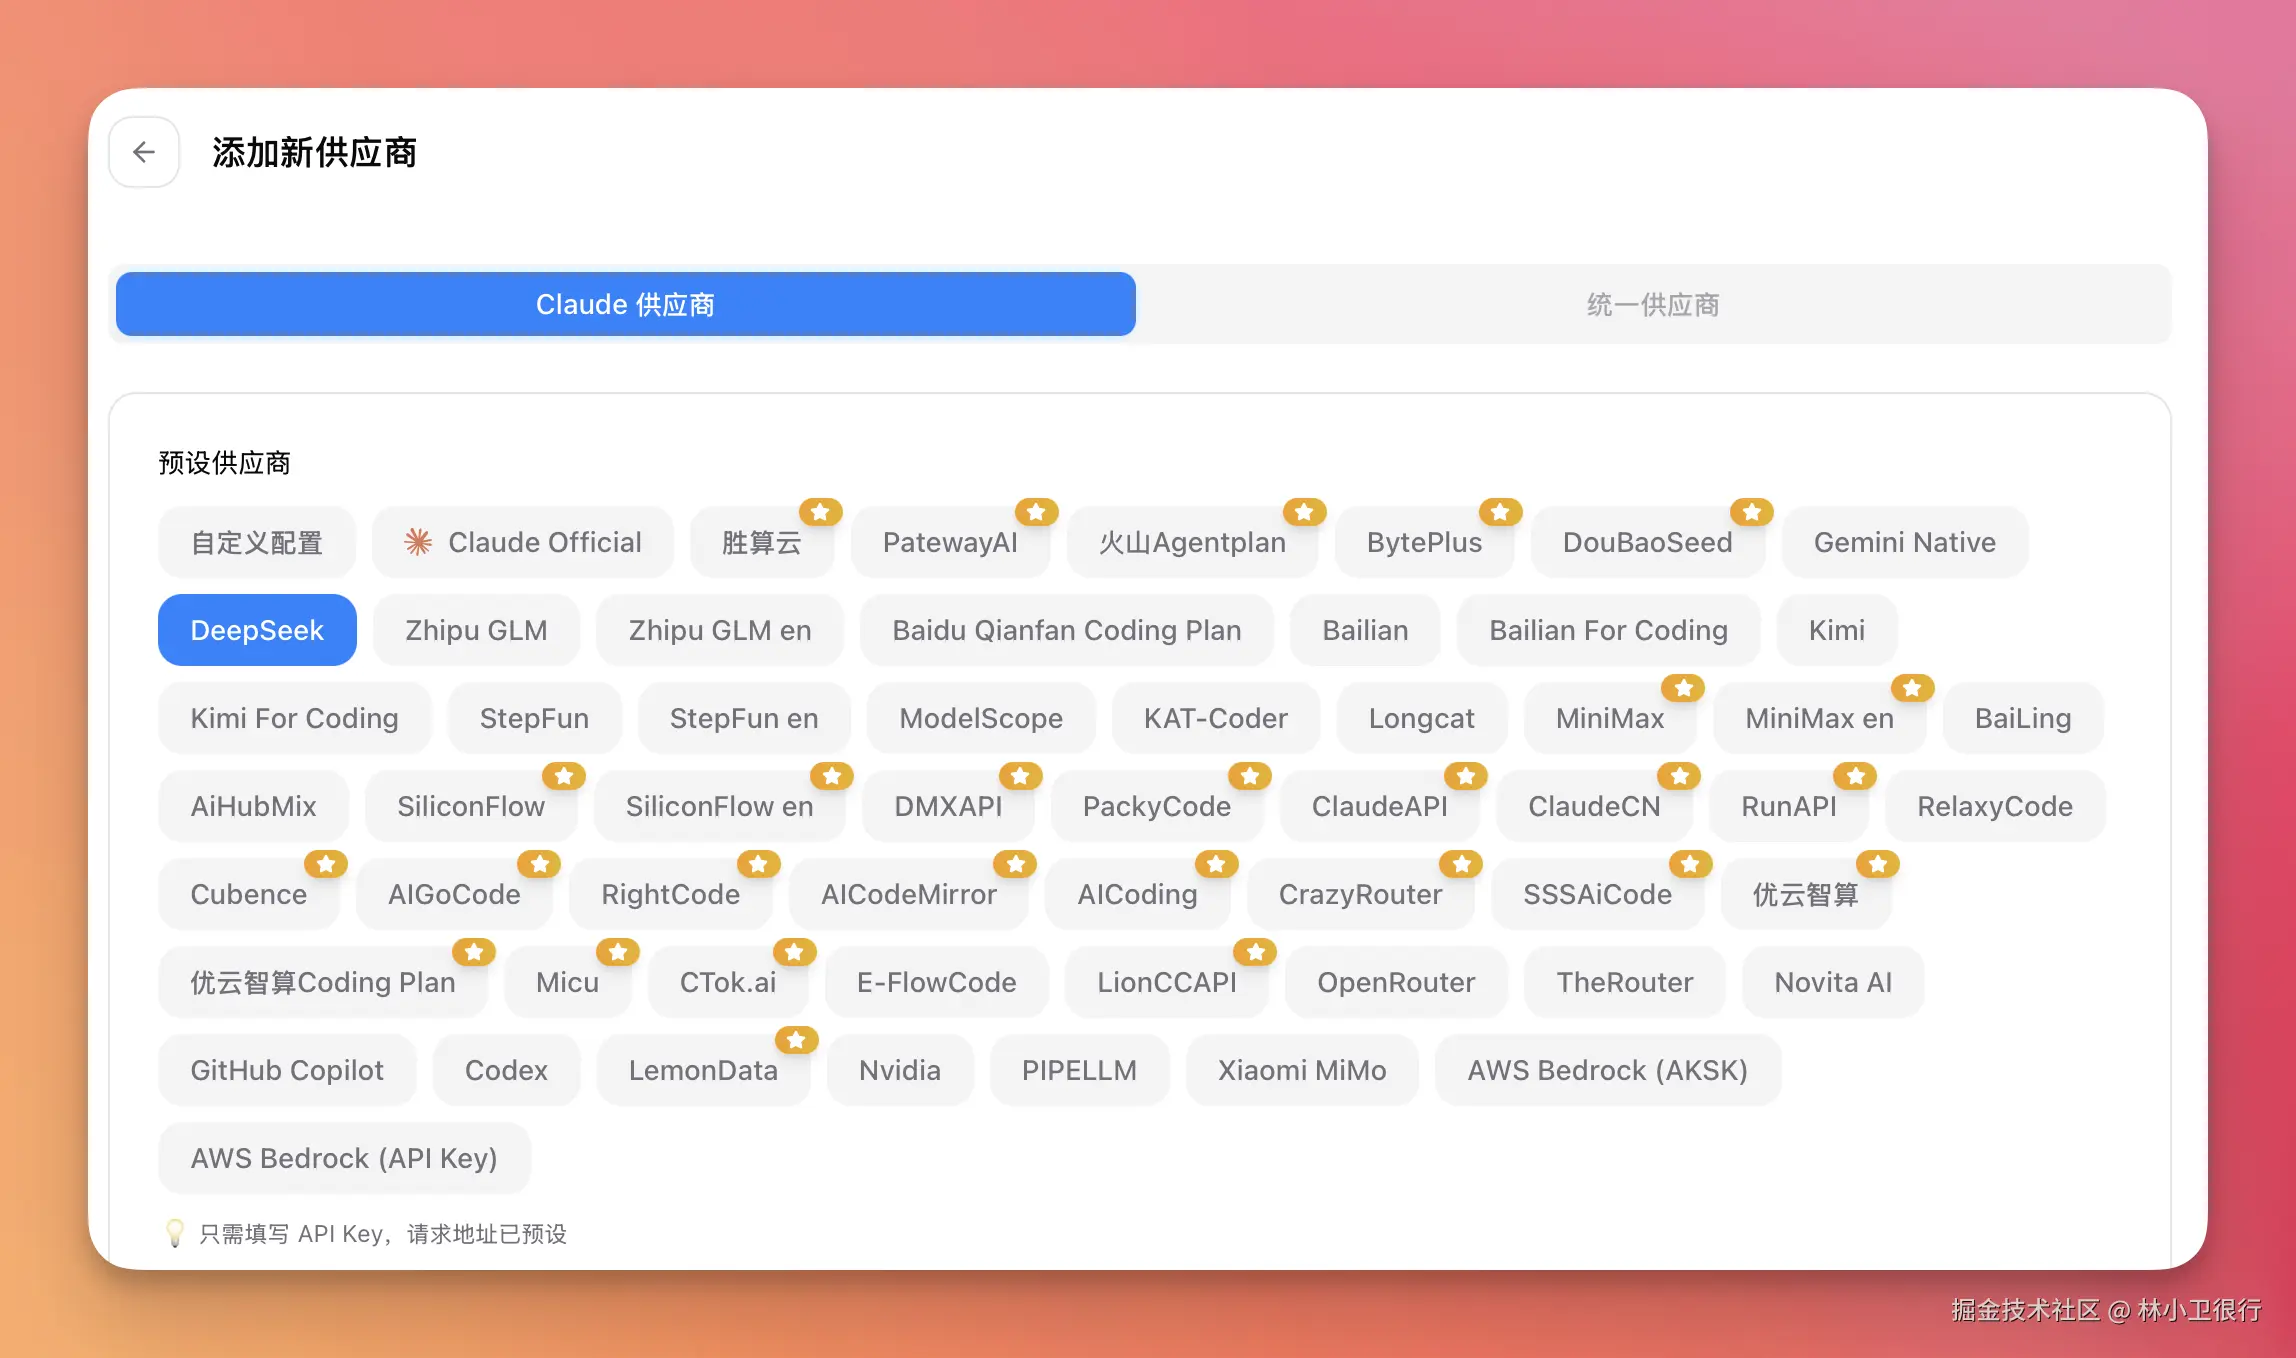Pick Bailian For Coding
2296x1358 pixels.
tap(1608, 630)
